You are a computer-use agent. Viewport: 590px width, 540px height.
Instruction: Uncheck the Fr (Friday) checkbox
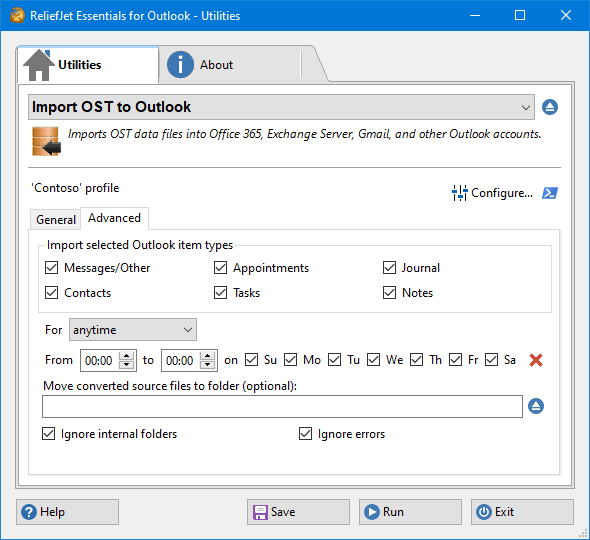click(x=455, y=360)
